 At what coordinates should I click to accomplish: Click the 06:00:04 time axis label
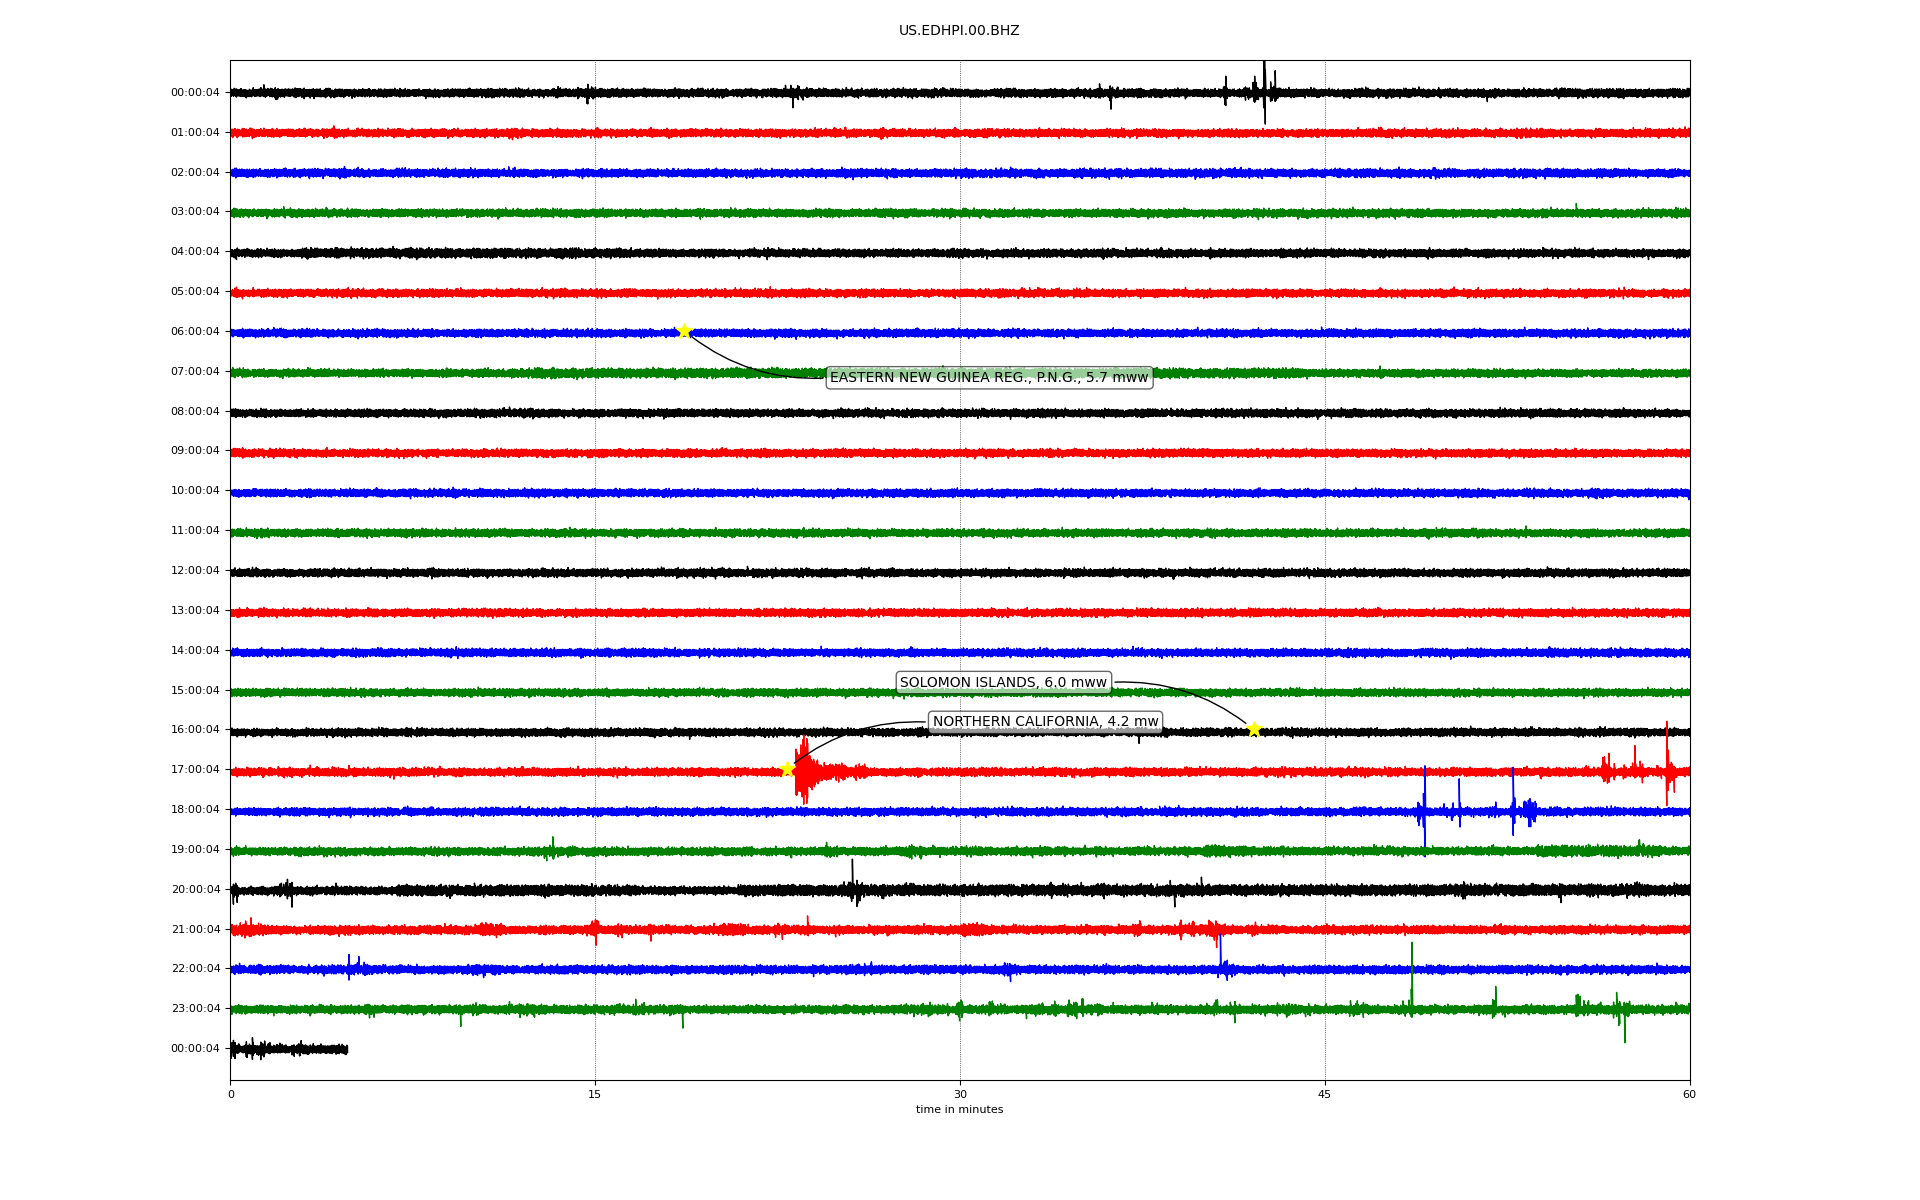195,331
